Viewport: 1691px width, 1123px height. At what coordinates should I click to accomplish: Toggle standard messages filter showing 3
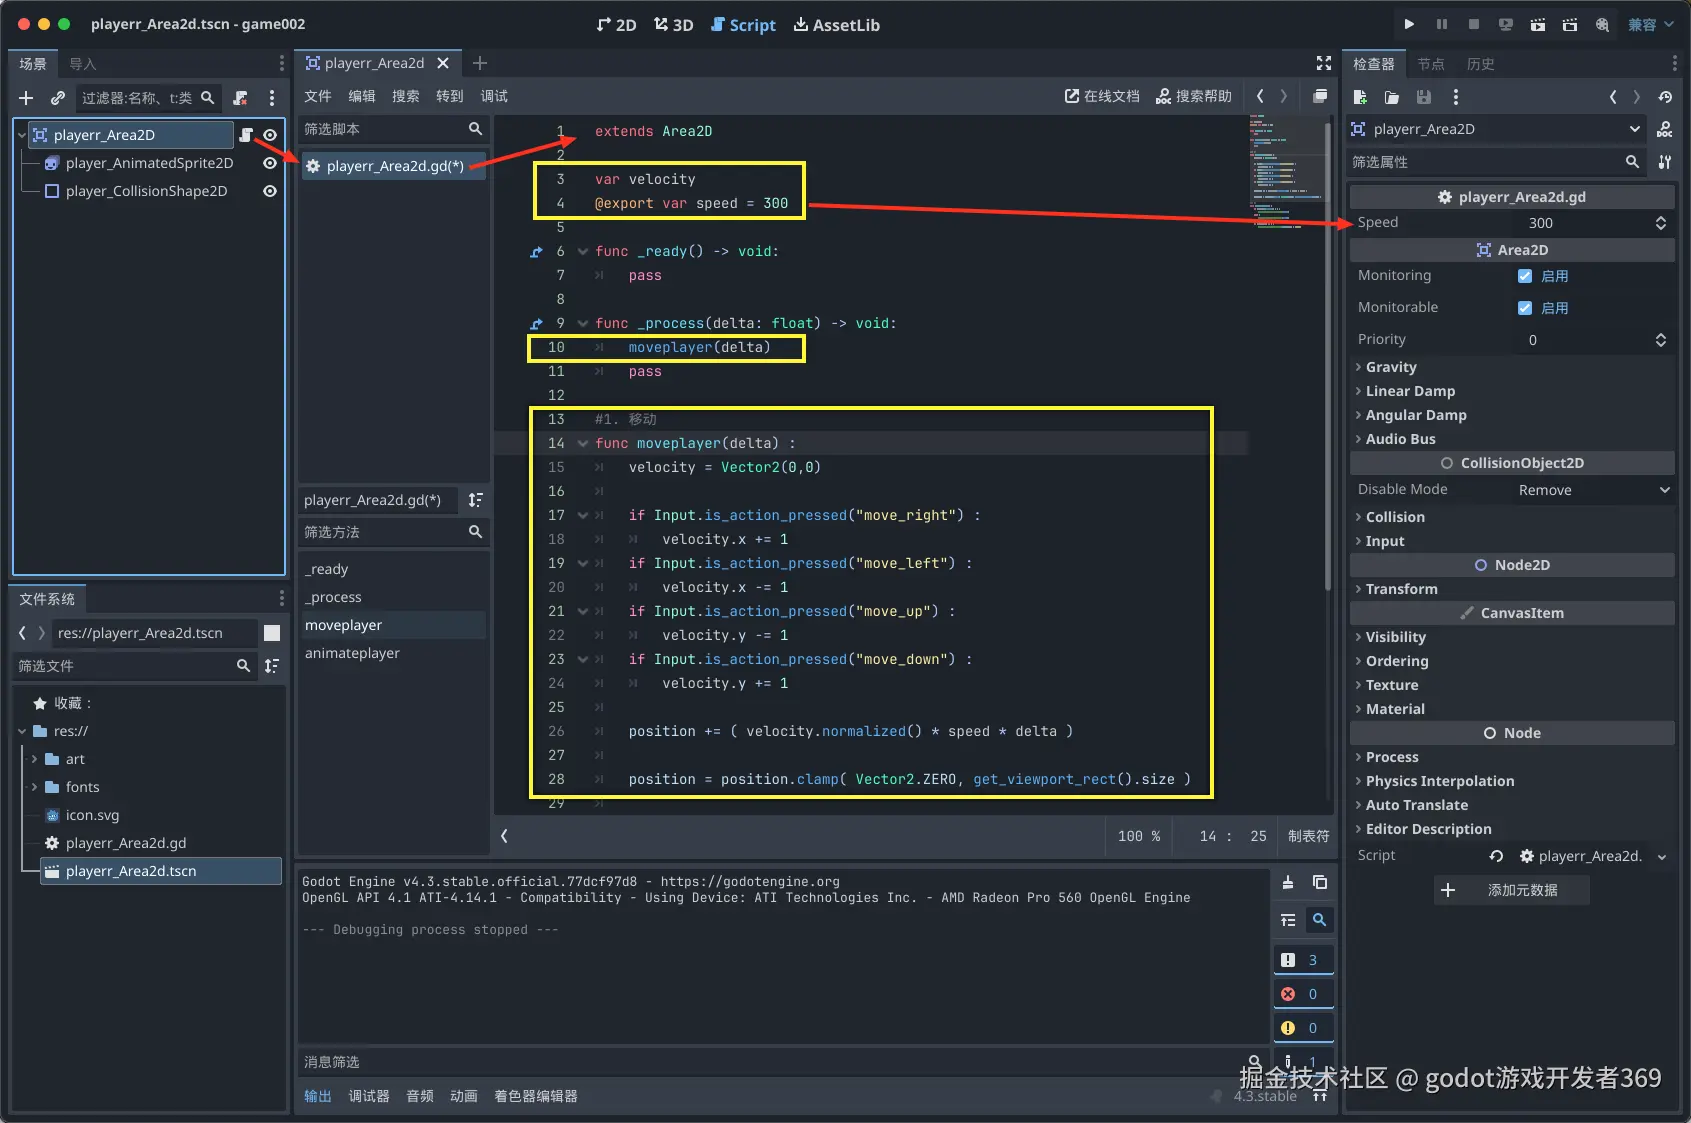click(x=1303, y=960)
